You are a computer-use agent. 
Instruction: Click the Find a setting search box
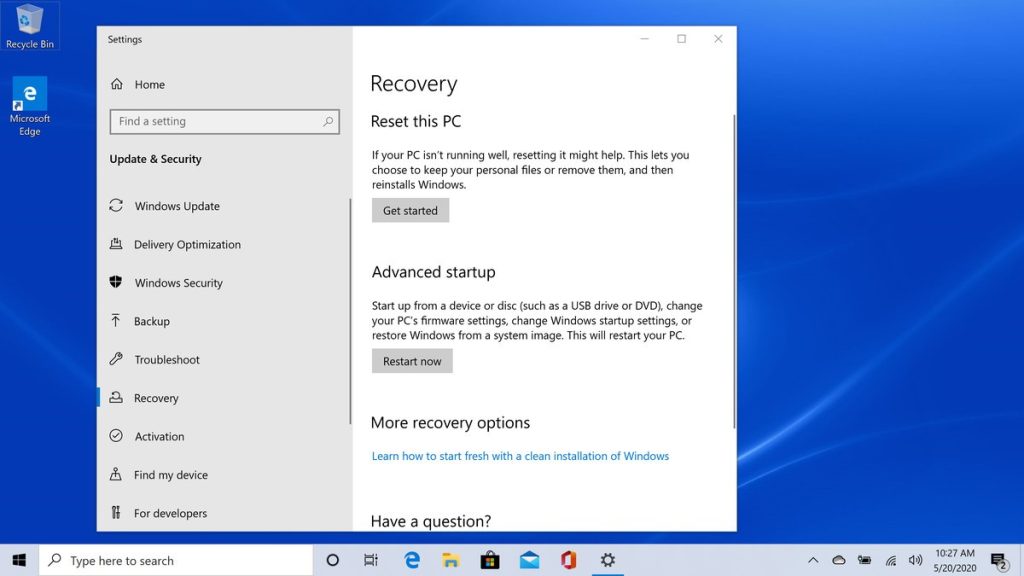click(223, 121)
